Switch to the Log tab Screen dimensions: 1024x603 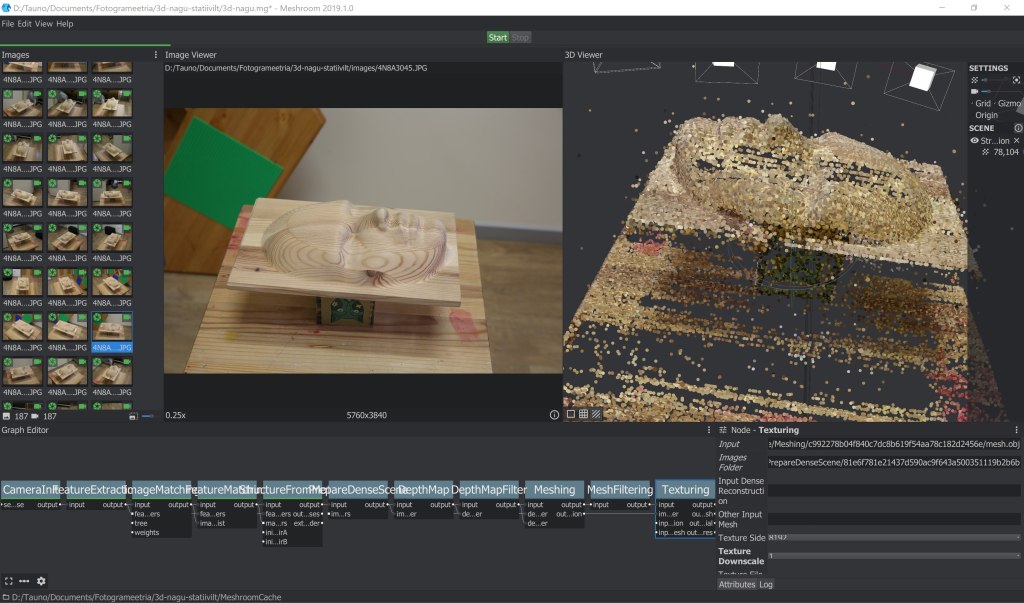766,584
